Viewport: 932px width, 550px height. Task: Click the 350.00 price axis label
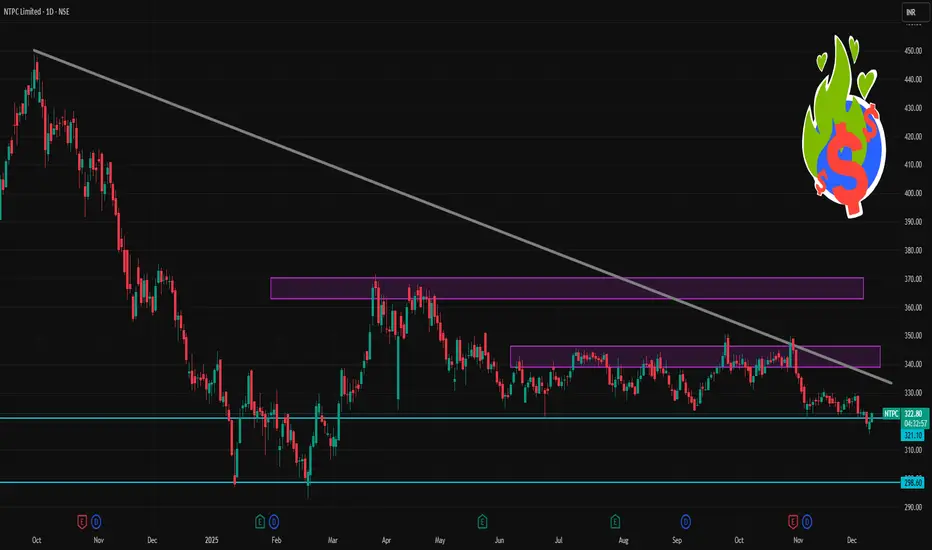(913, 336)
